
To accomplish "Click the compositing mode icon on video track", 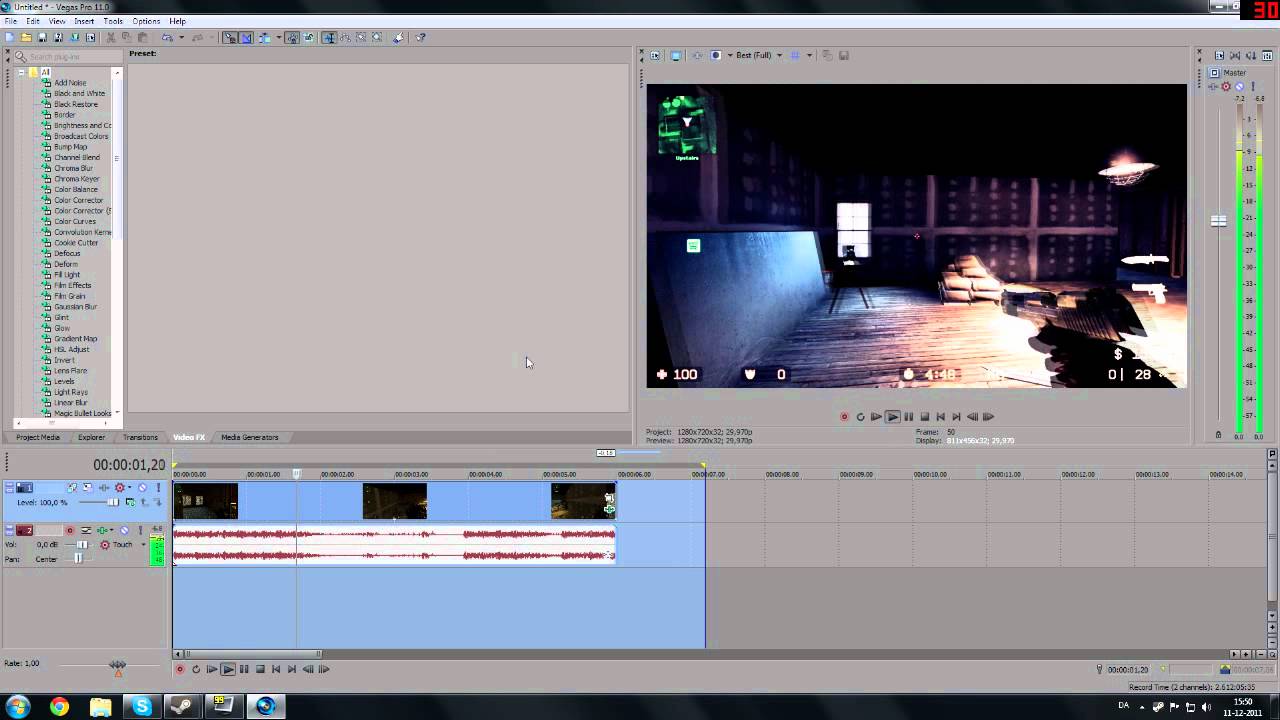I will click(x=130, y=502).
